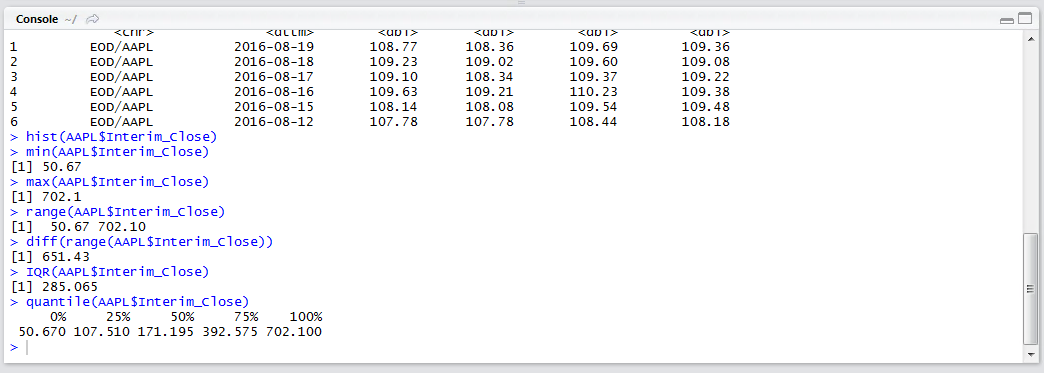
Task: Click EOD/AAPL in row 1
Action: click(x=121, y=47)
